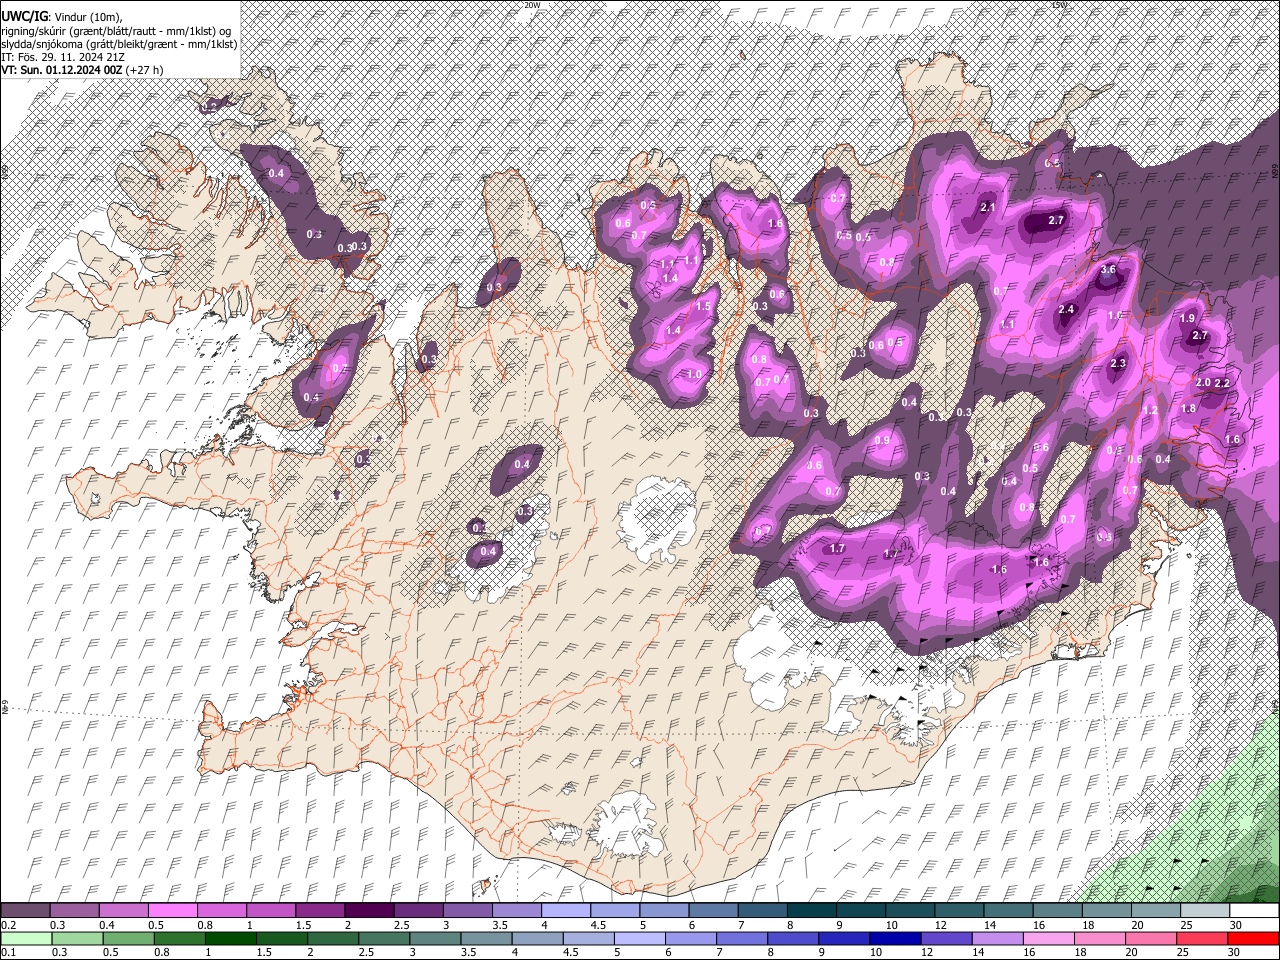Click the 2.2 snowfall value near east coast

(1221, 384)
